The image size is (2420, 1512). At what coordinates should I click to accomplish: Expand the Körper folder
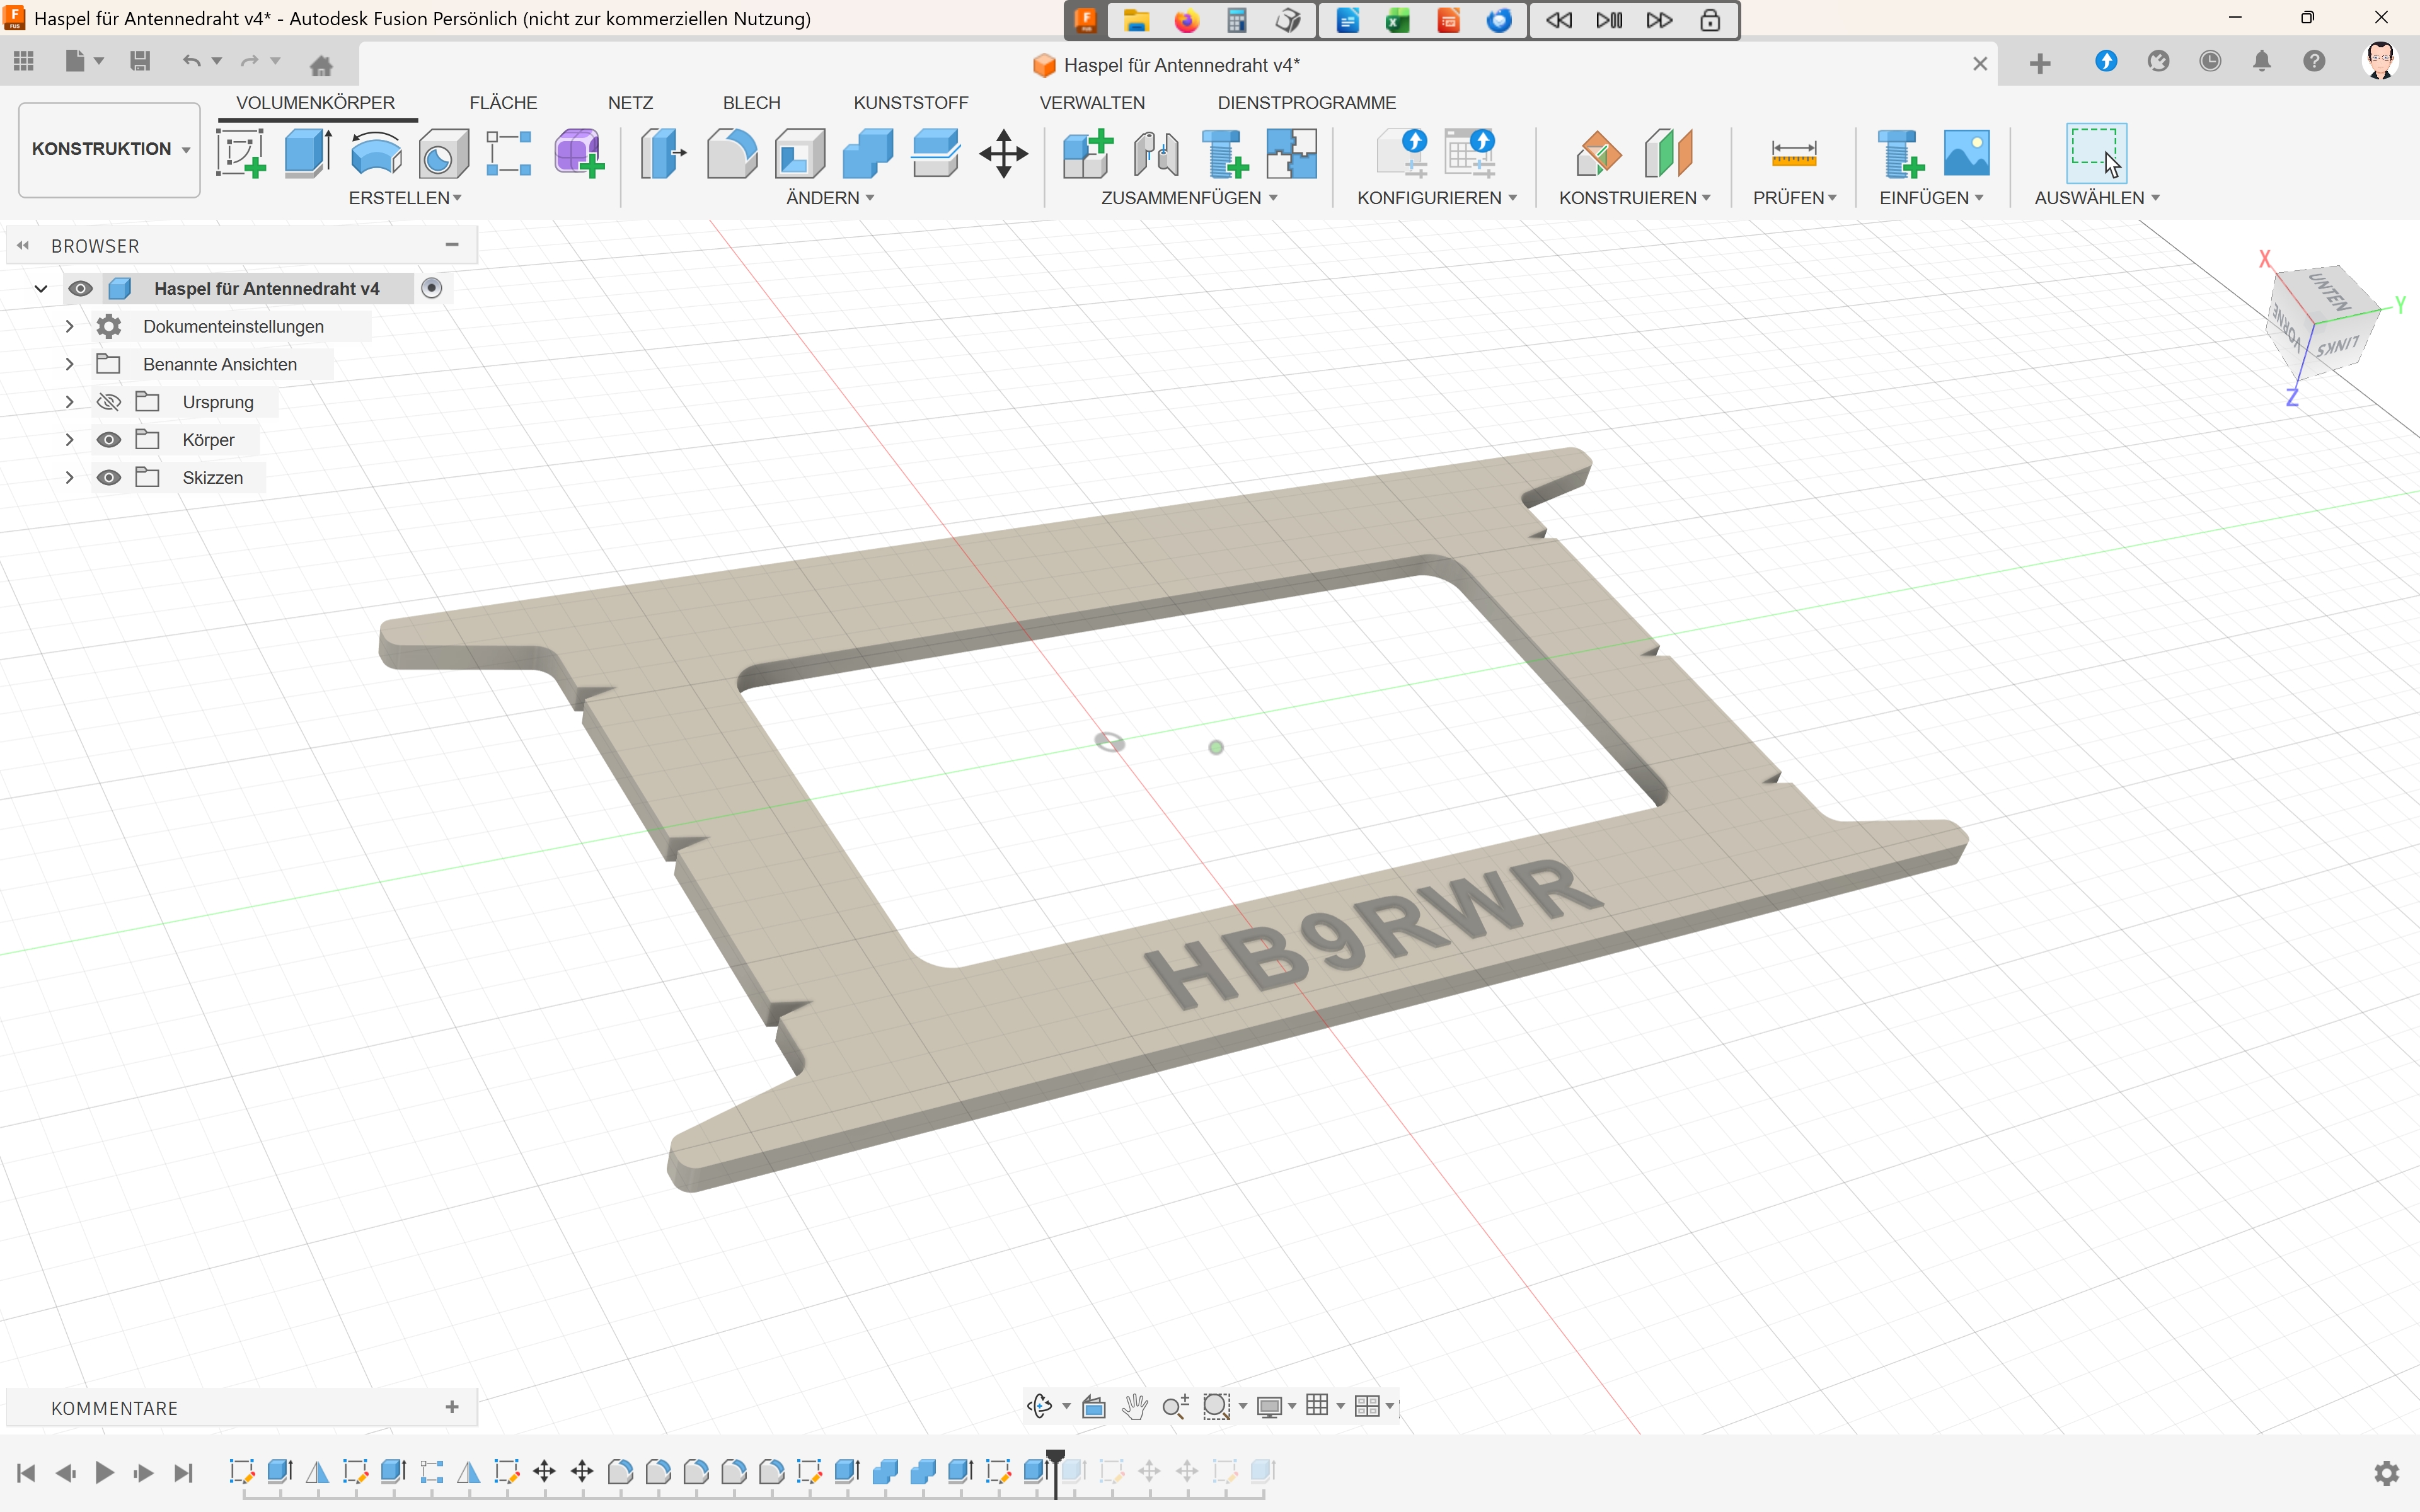click(x=69, y=440)
